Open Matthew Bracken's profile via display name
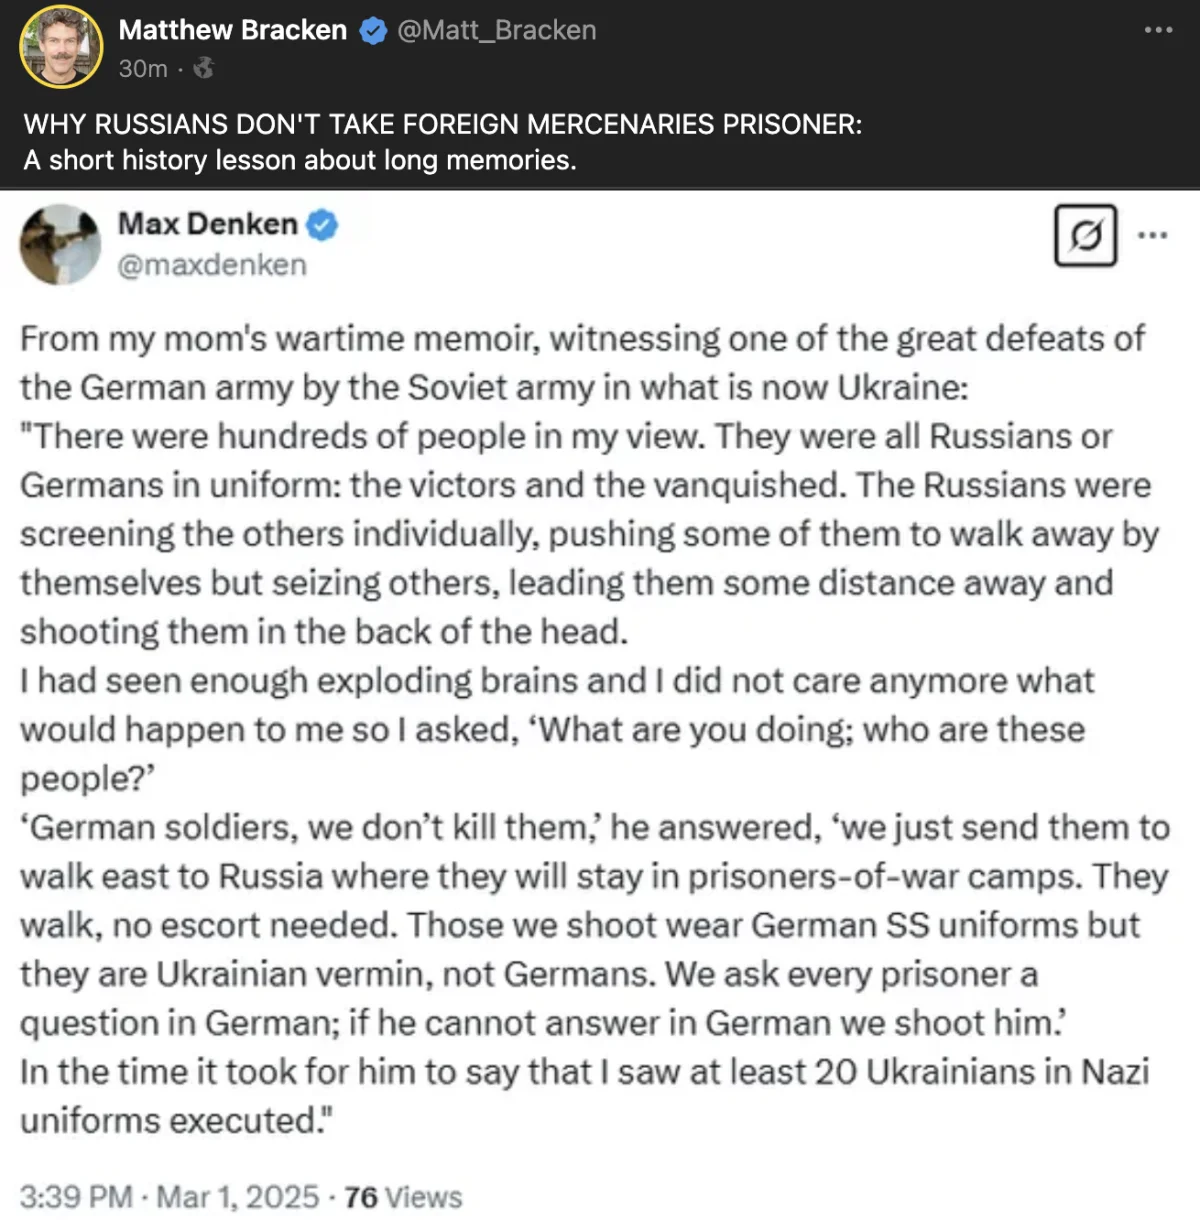This screenshot has height=1220, width=1200. point(232,30)
